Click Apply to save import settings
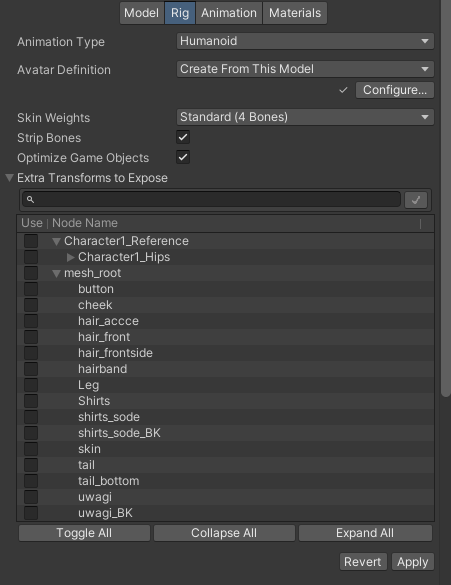This screenshot has width=451, height=585. click(413, 562)
